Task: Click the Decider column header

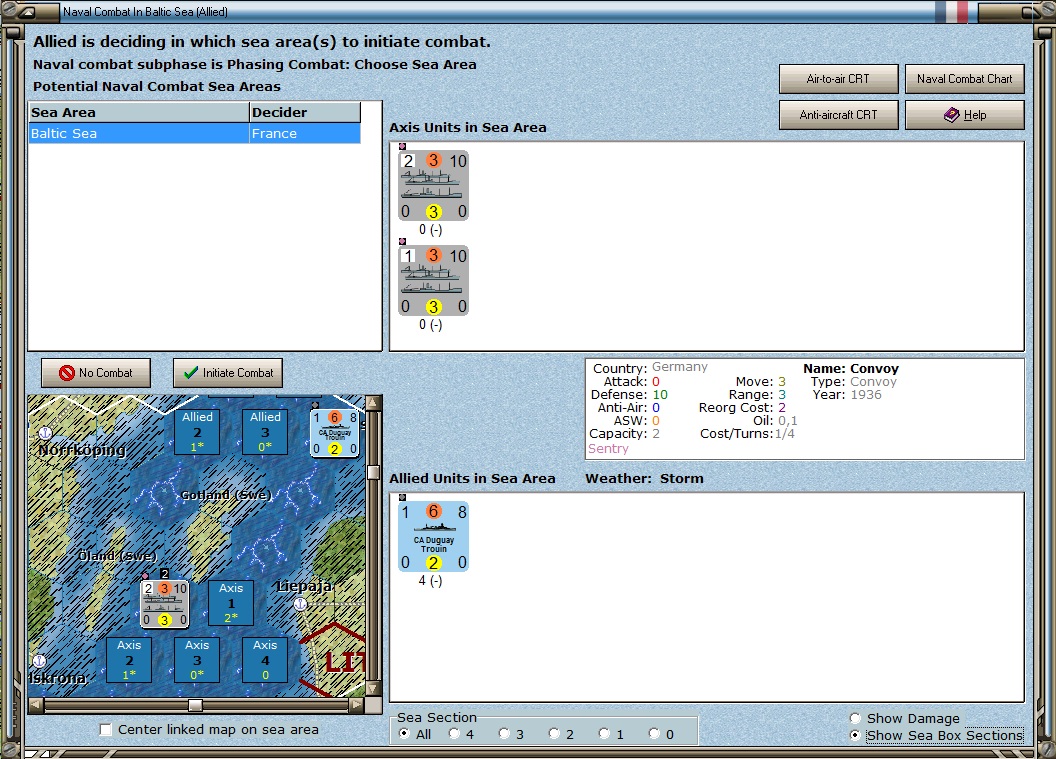Action: 305,112
